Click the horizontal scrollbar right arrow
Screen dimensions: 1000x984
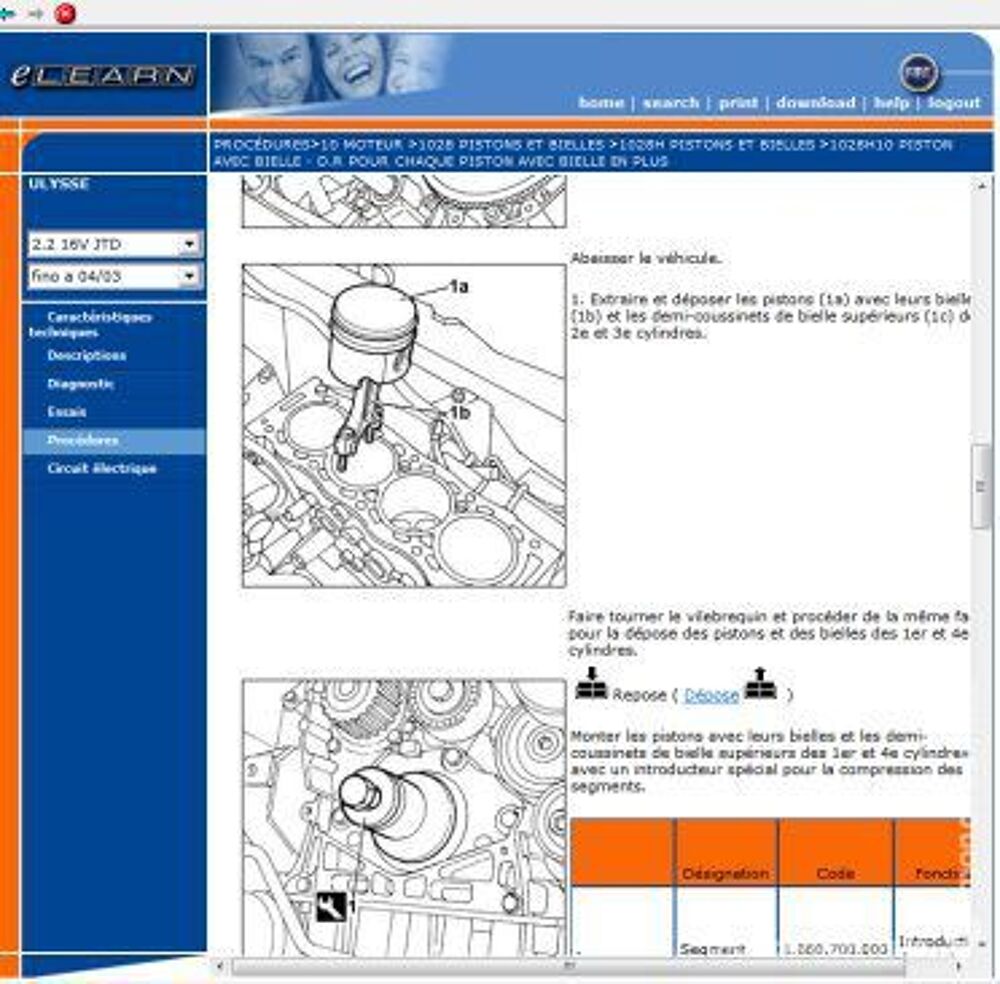coord(958,967)
